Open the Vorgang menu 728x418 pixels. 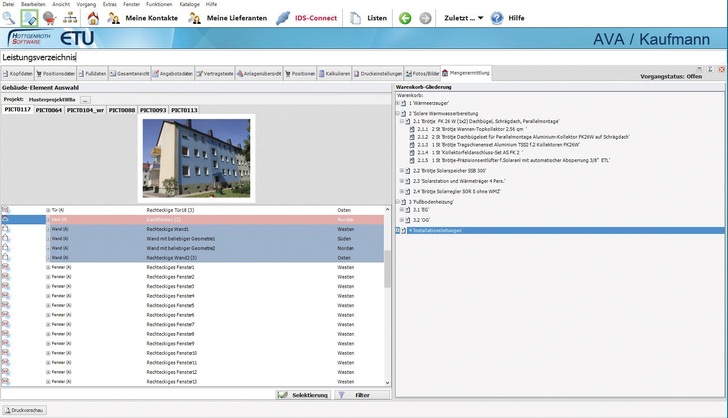(87, 4)
